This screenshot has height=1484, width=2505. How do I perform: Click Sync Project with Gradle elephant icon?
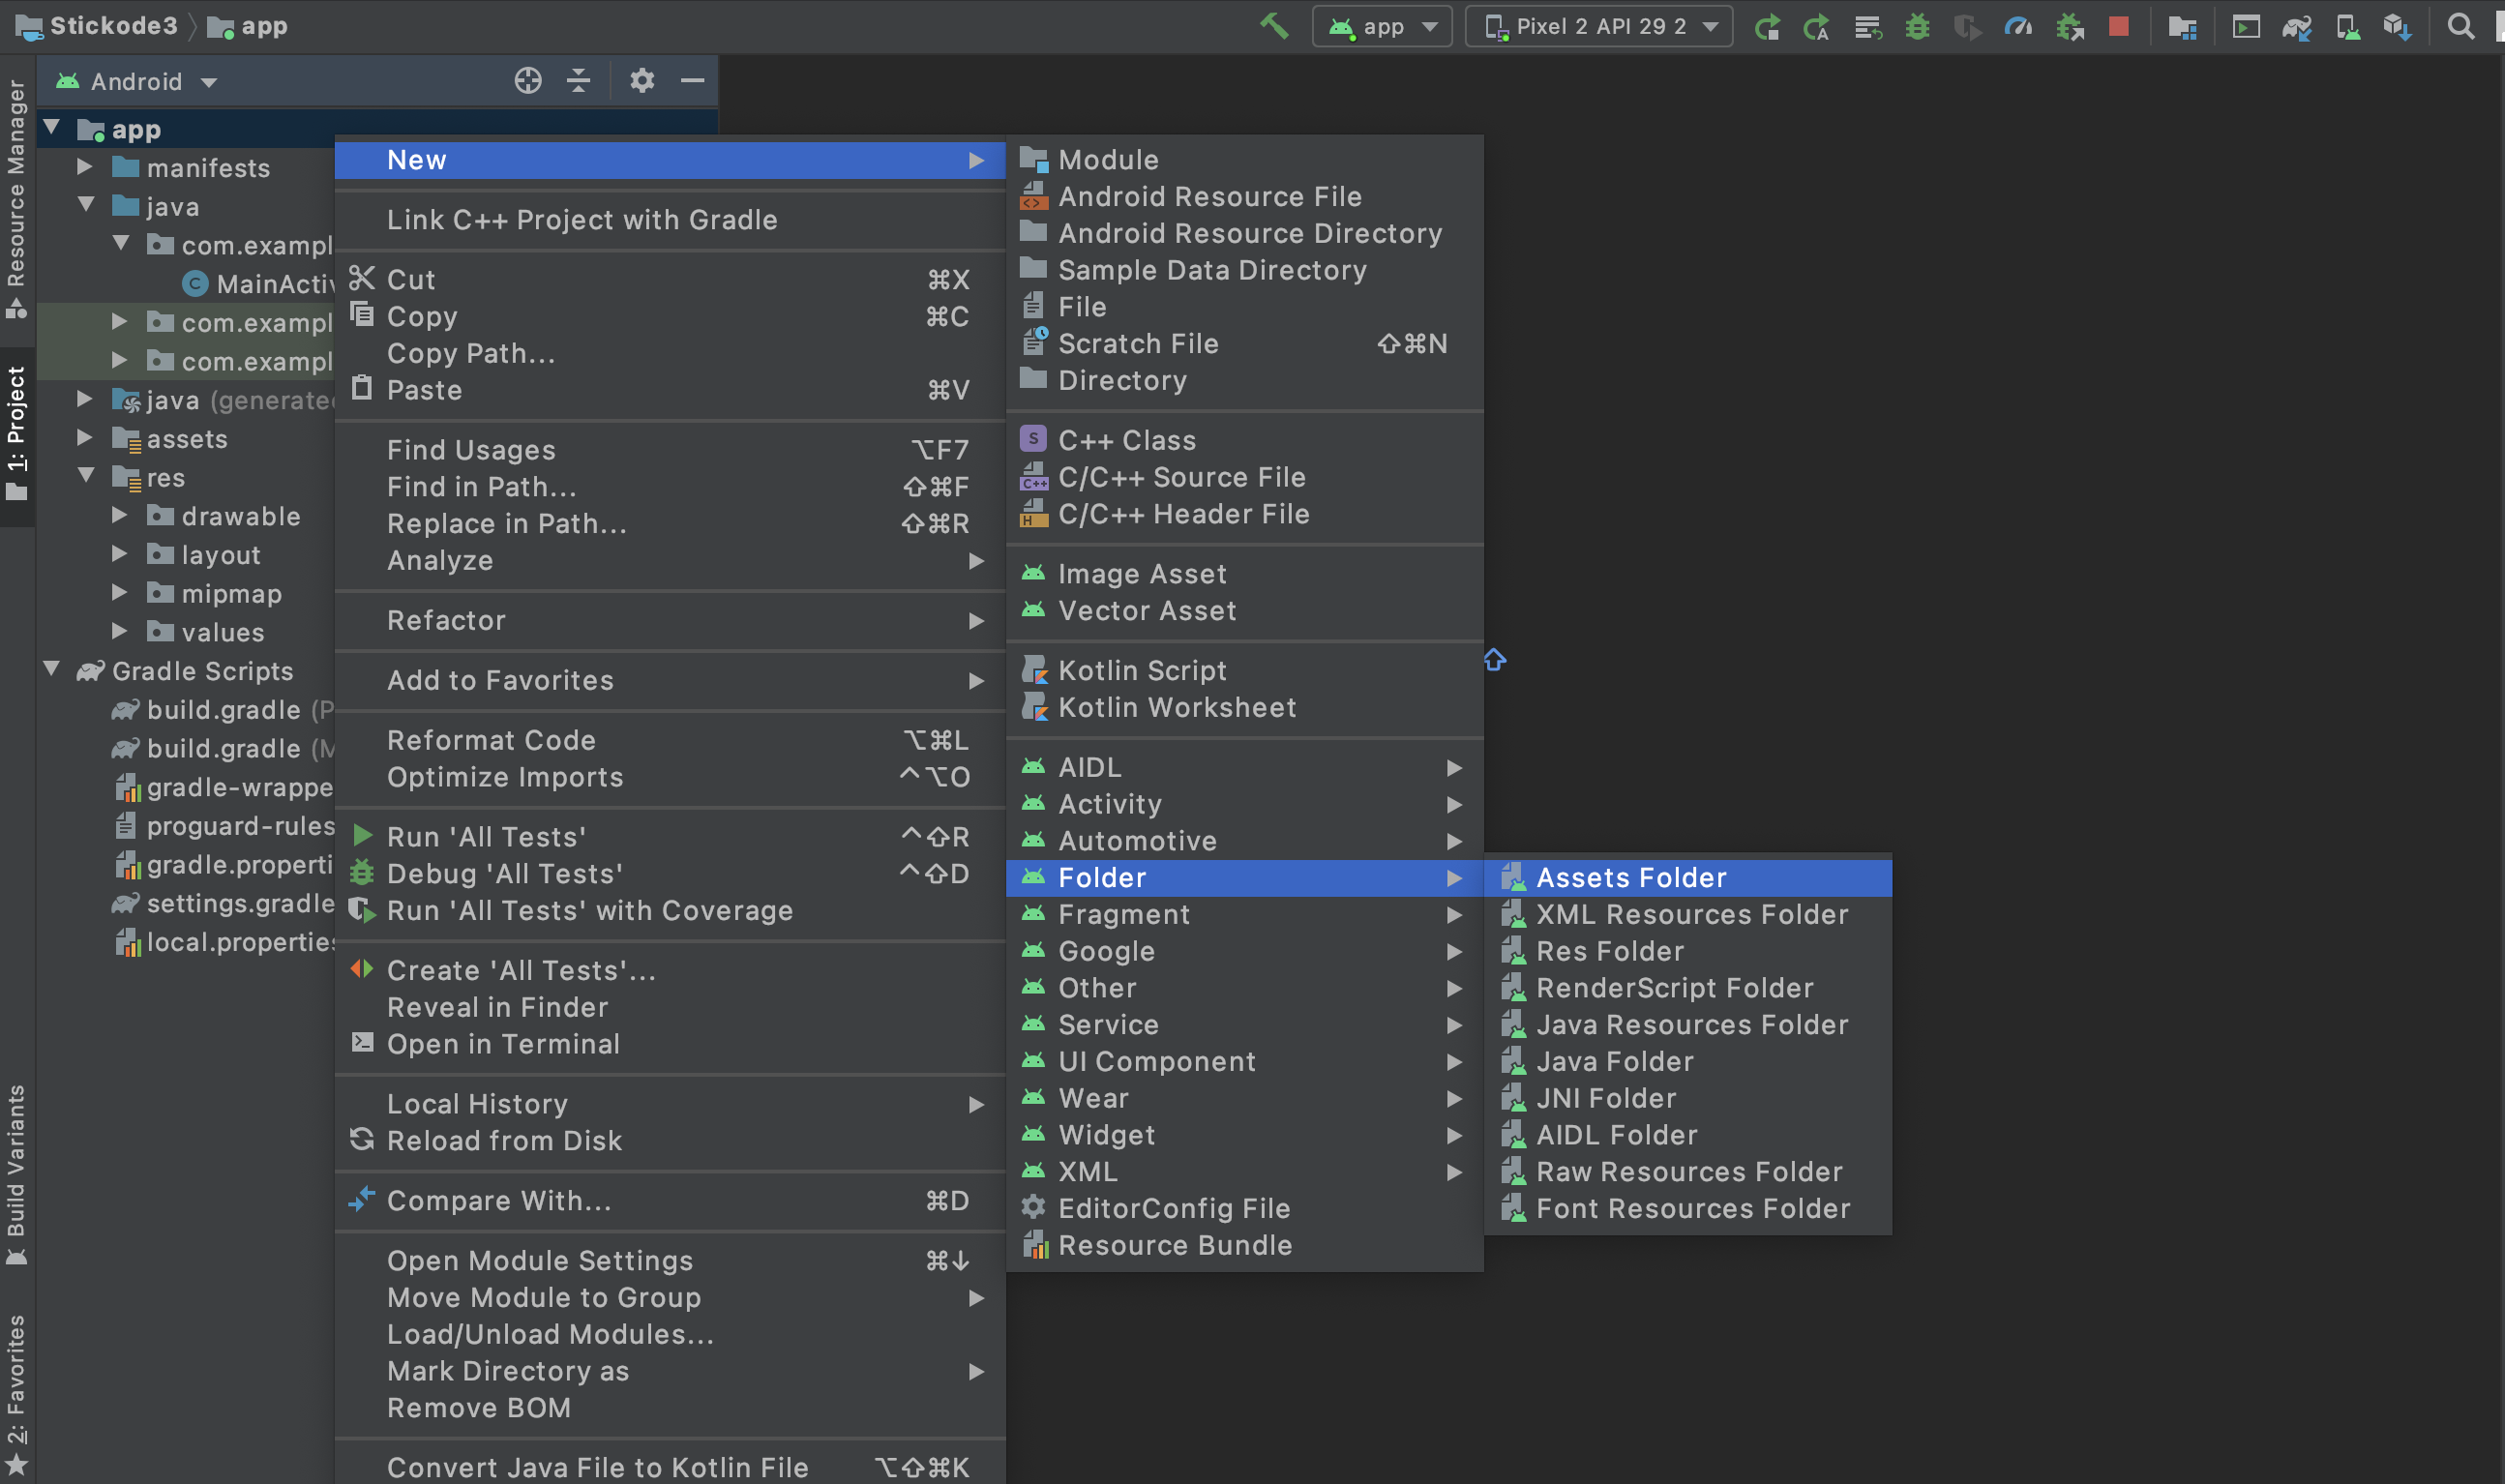coord(2297,26)
